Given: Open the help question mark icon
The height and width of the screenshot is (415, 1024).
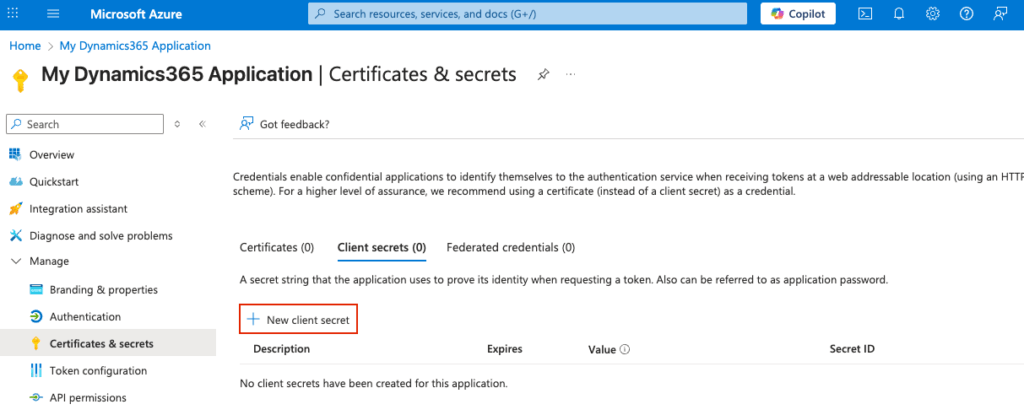Looking at the screenshot, I should (966, 14).
